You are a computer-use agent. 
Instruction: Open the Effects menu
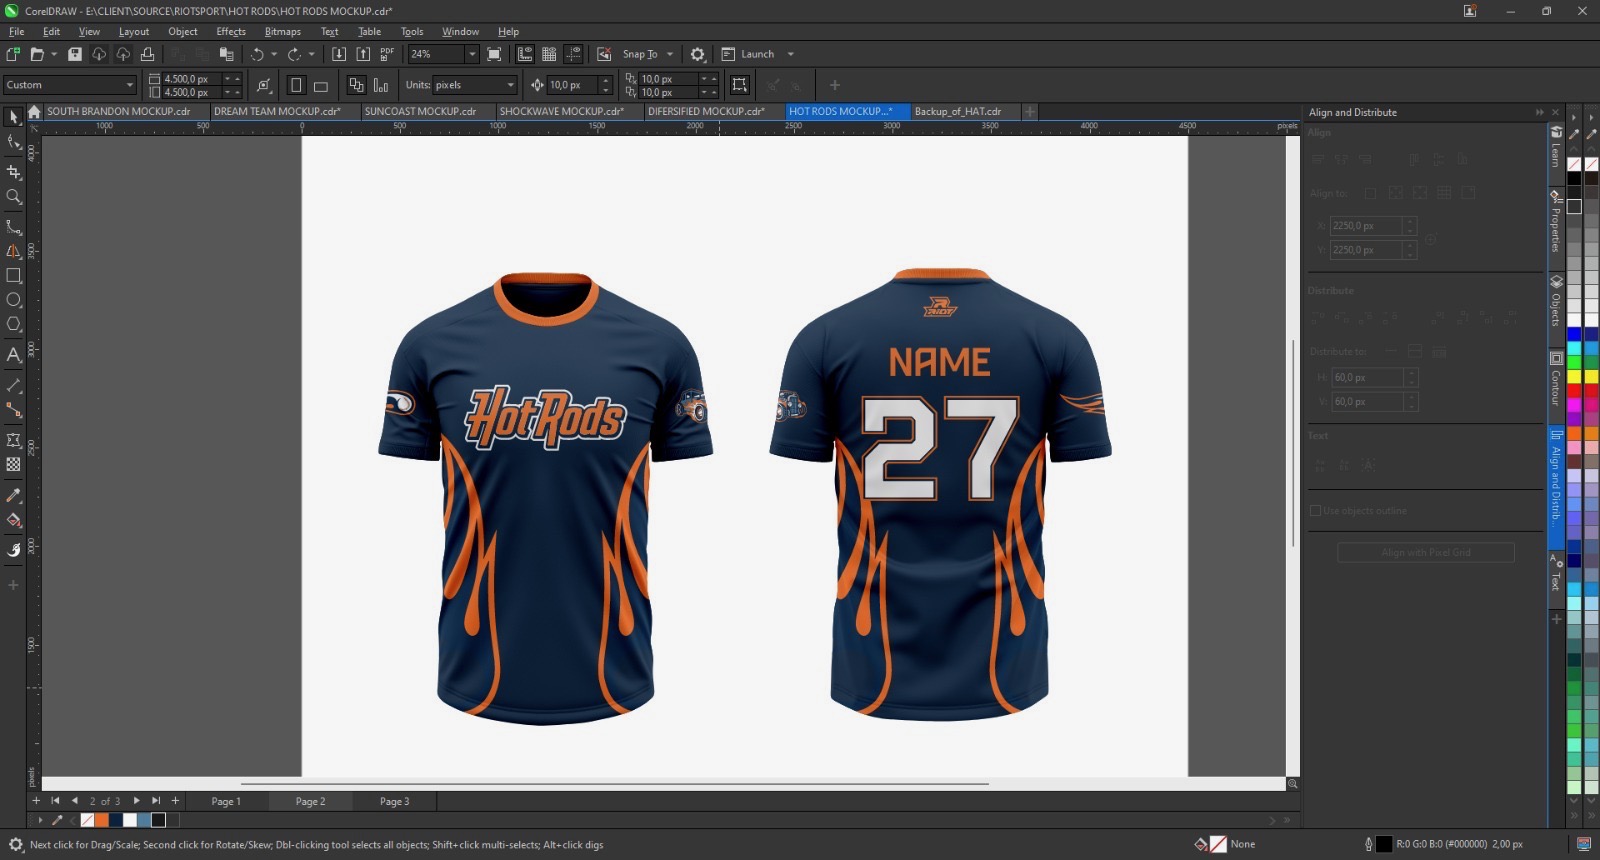click(x=230, y=31)
